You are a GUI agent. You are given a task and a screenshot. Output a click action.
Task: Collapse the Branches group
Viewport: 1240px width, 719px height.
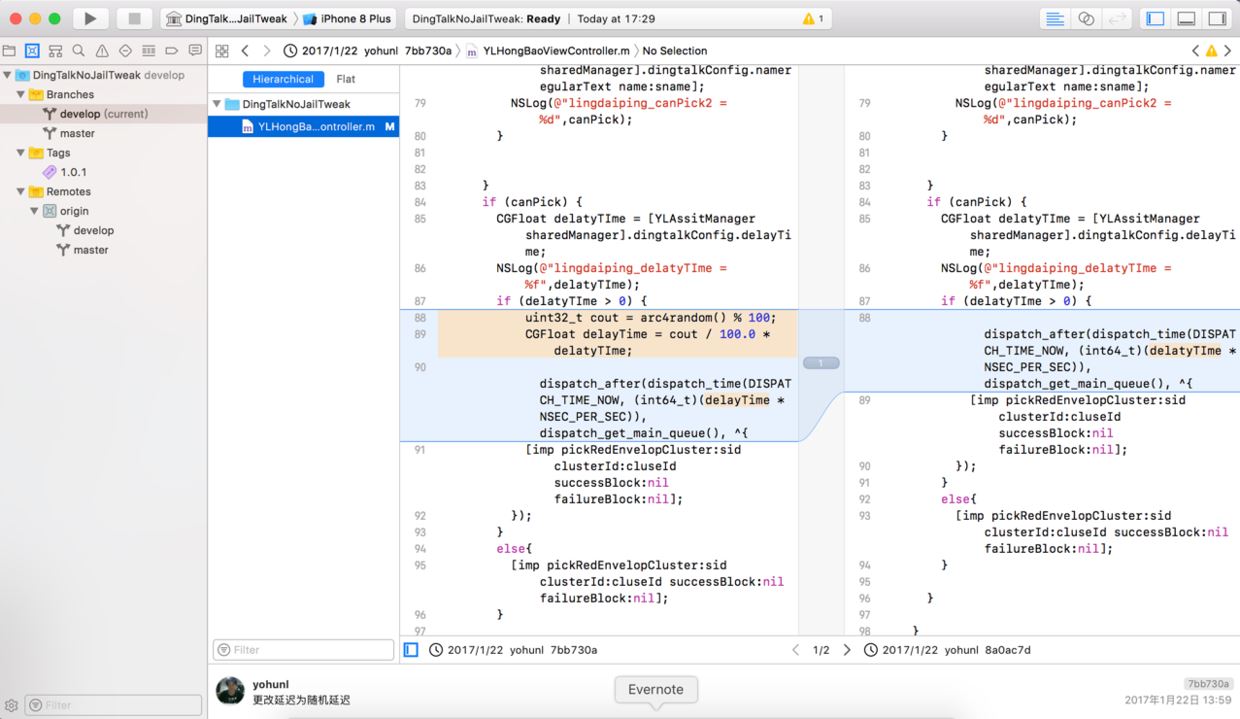(x=21, y=94)
